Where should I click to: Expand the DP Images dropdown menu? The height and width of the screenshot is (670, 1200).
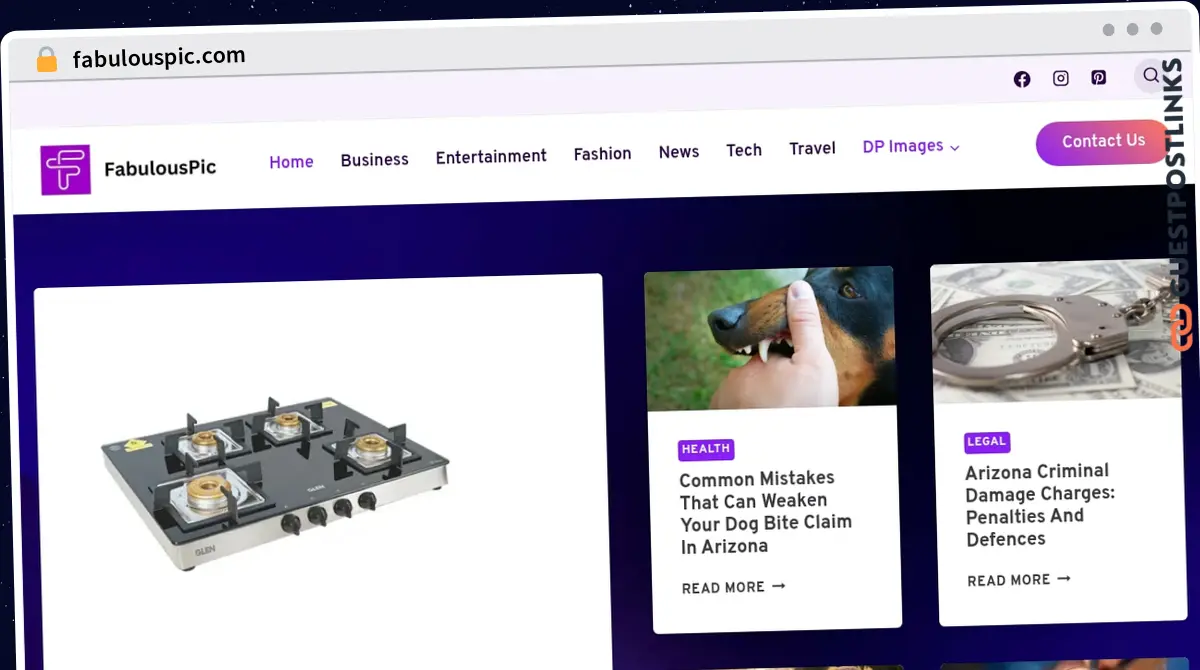coord(910,146)
